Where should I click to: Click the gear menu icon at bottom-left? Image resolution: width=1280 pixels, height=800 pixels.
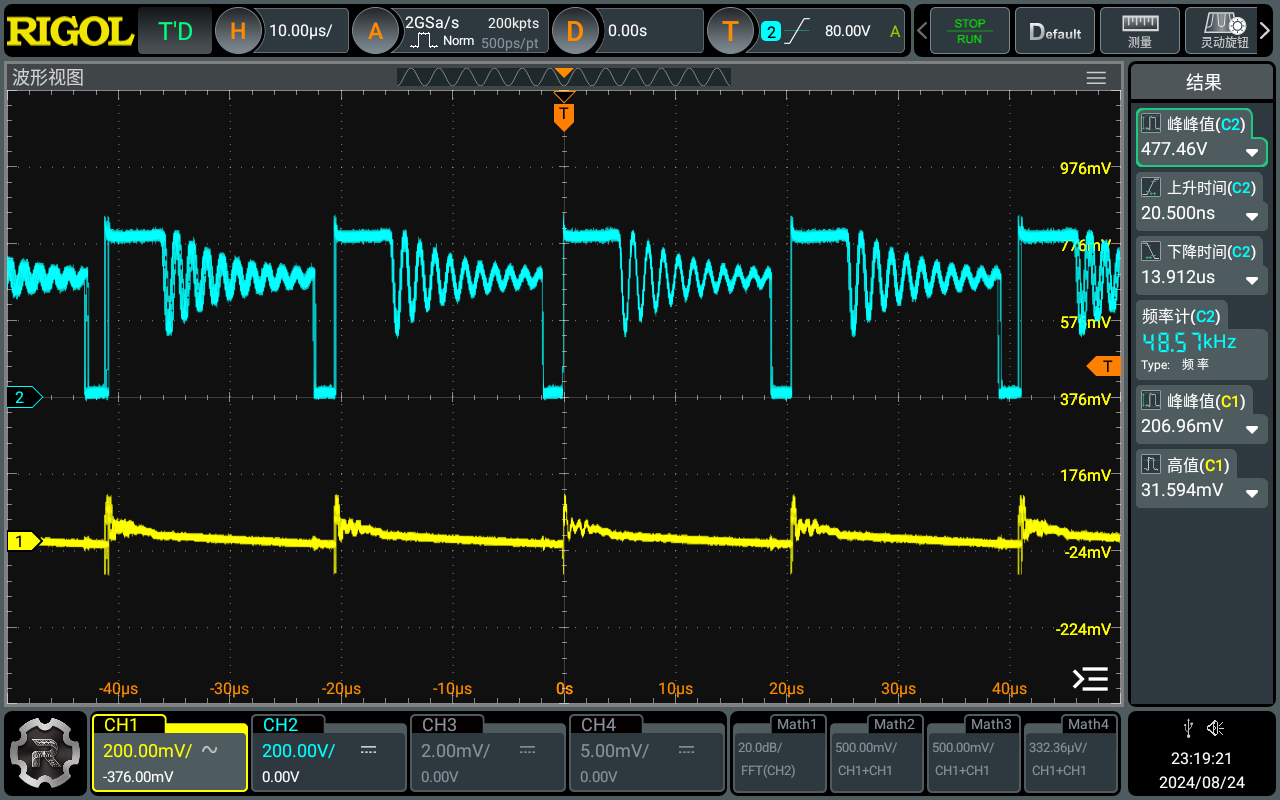[x=45, y=752]
